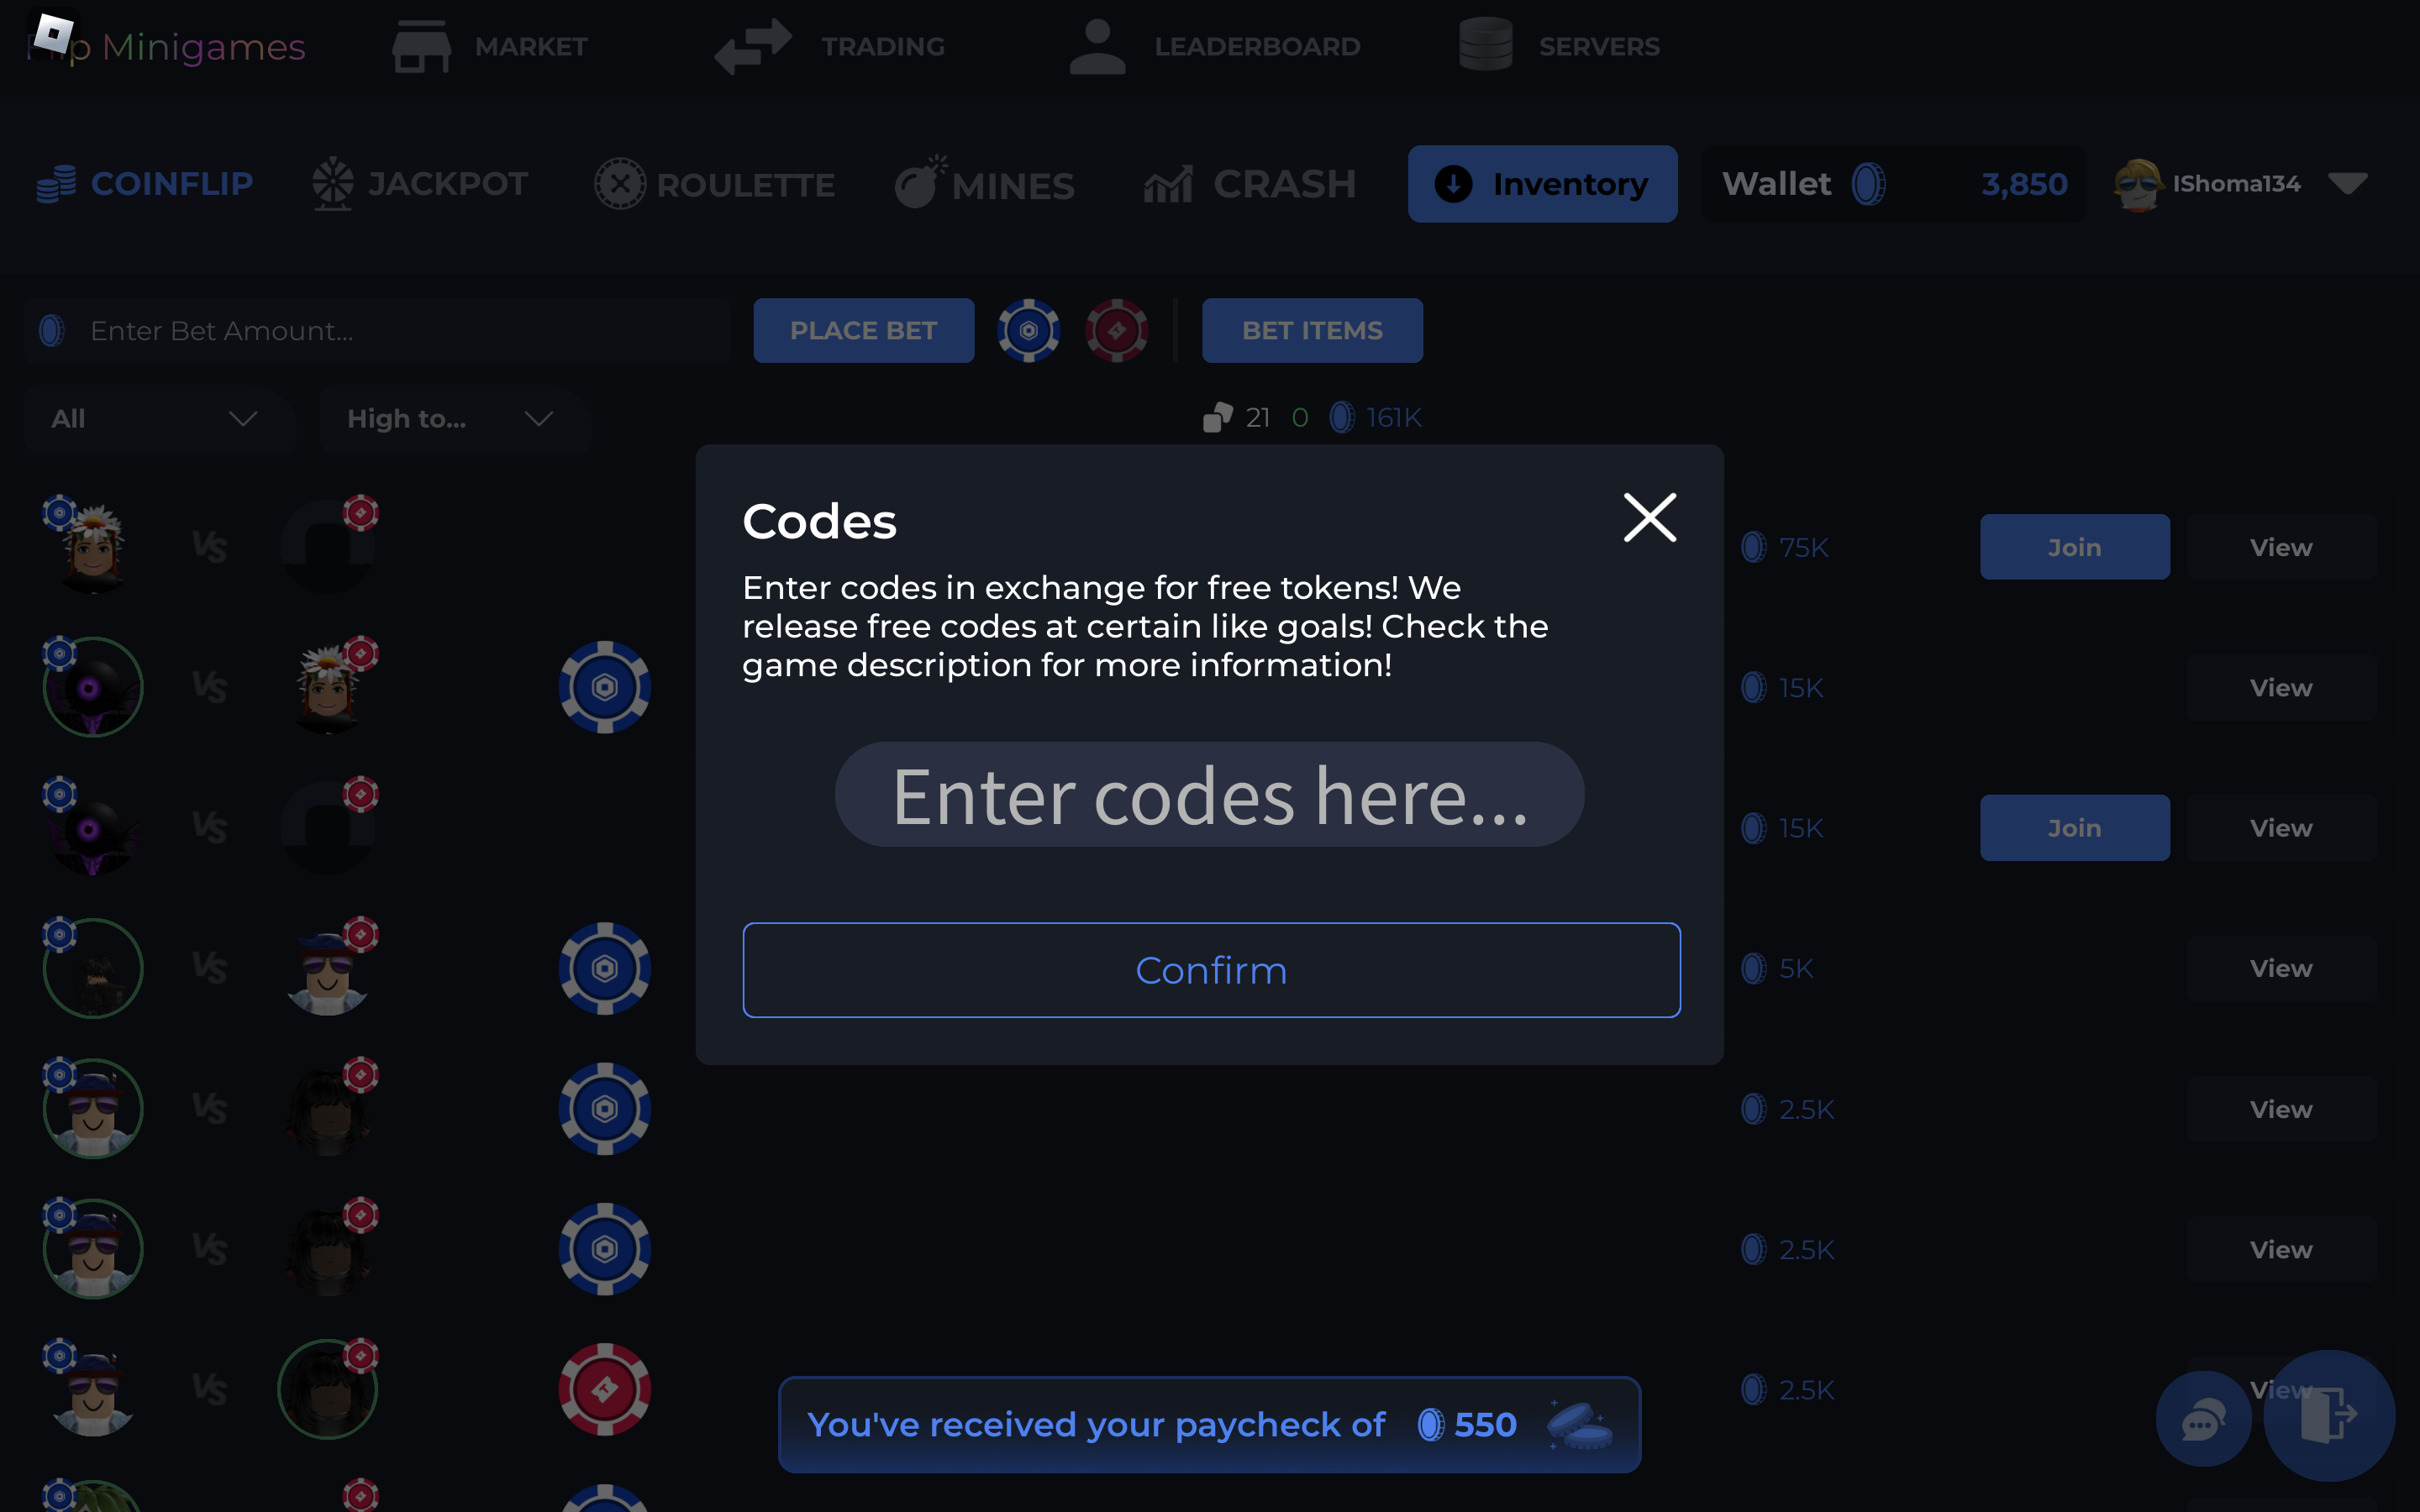Expand the High to sort order dropdown
This screenshot has width=2420, height=1512.
[448, 418]
